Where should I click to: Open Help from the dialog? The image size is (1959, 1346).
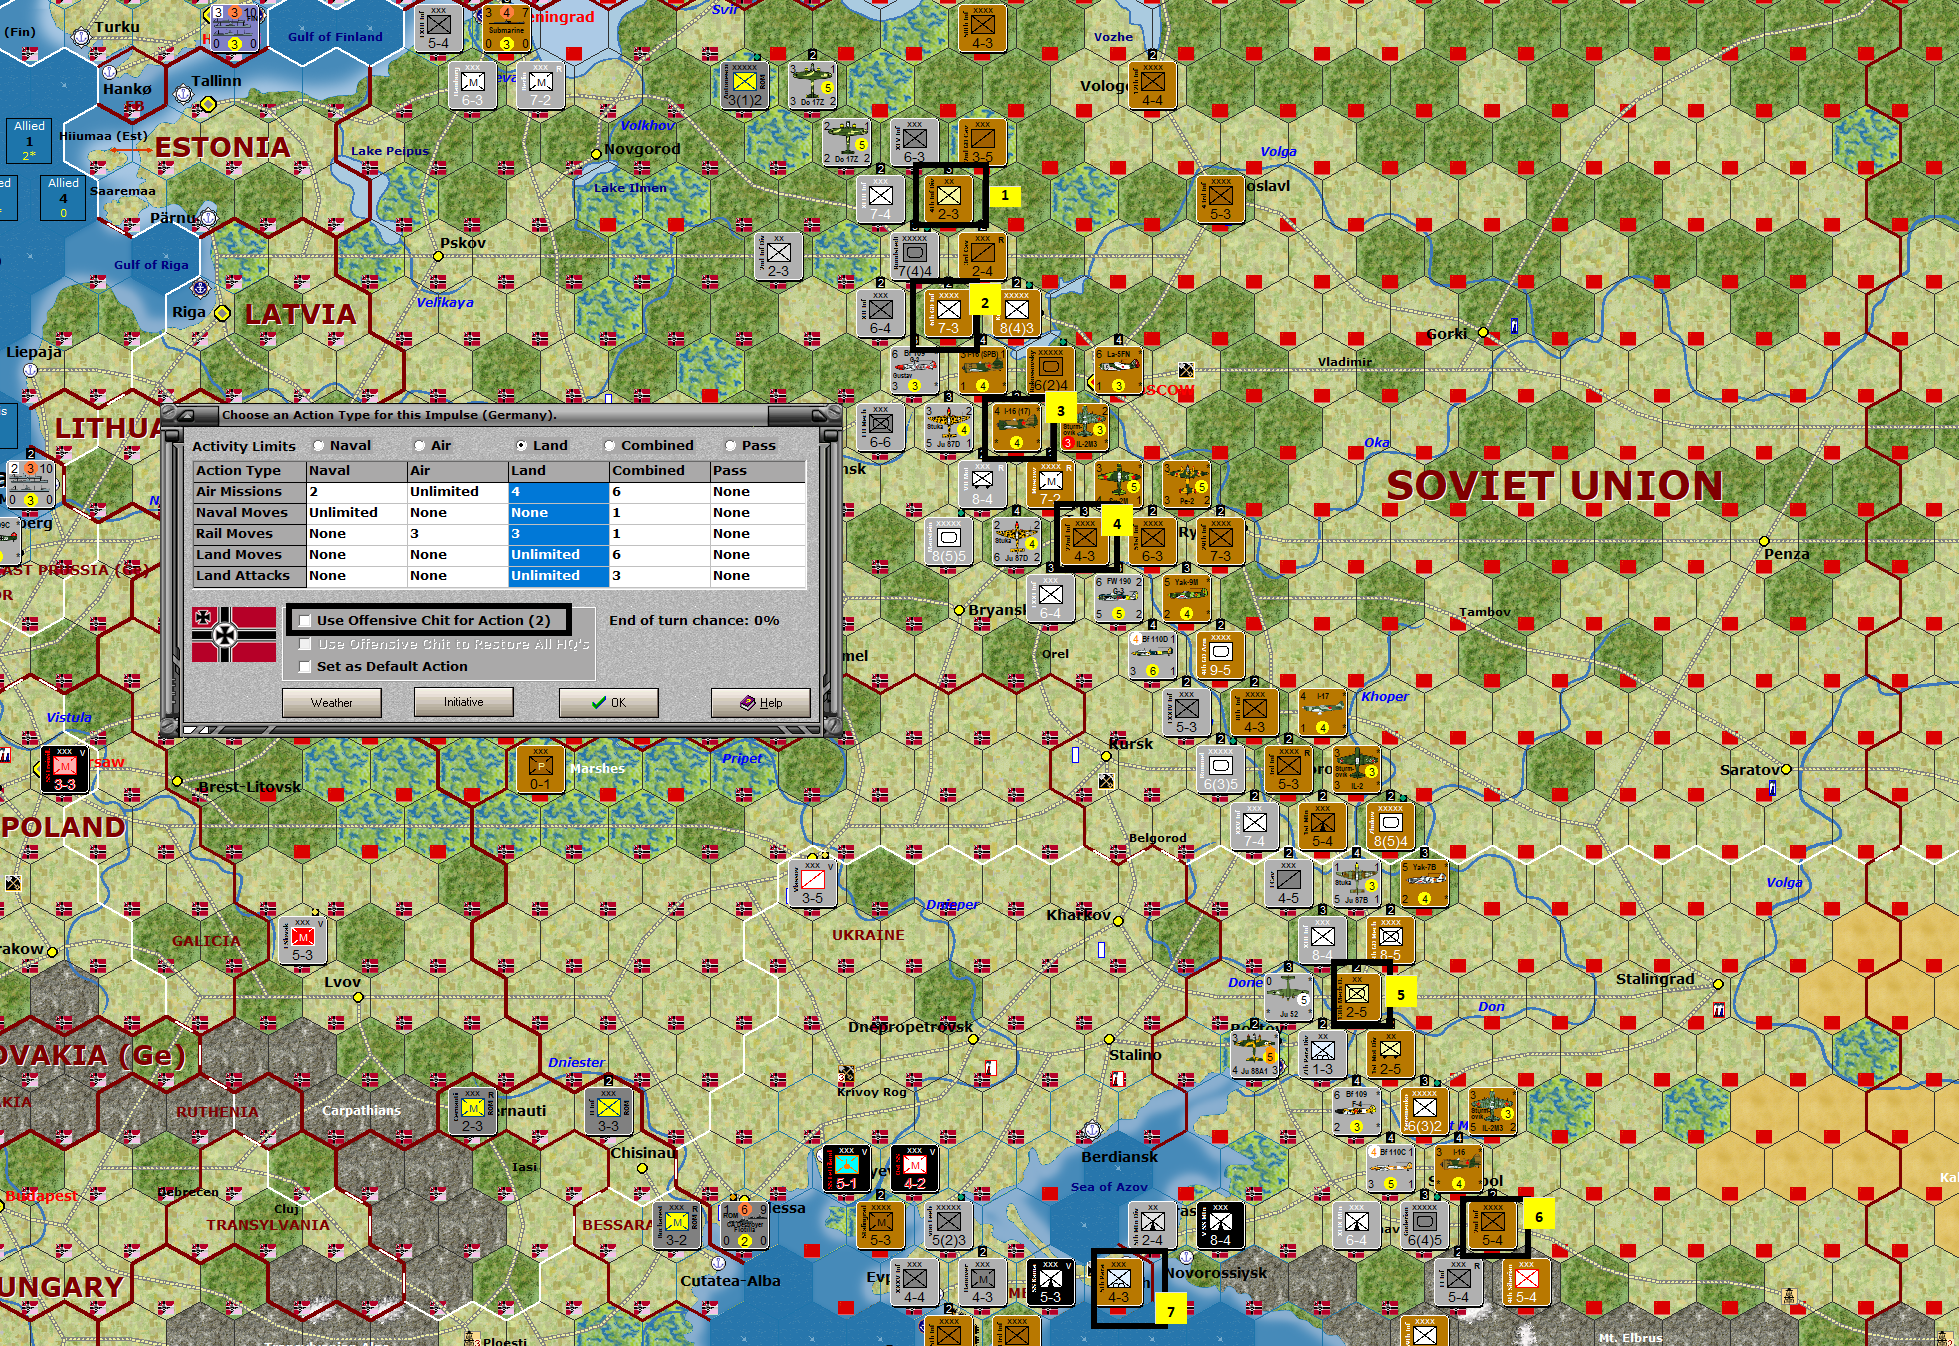pos(761,702)
